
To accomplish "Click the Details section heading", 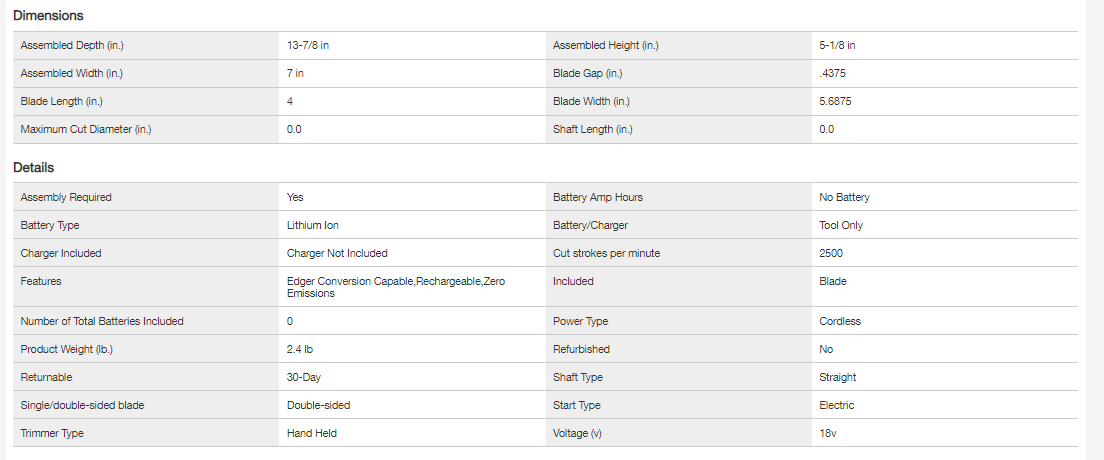I will point(33,168).
